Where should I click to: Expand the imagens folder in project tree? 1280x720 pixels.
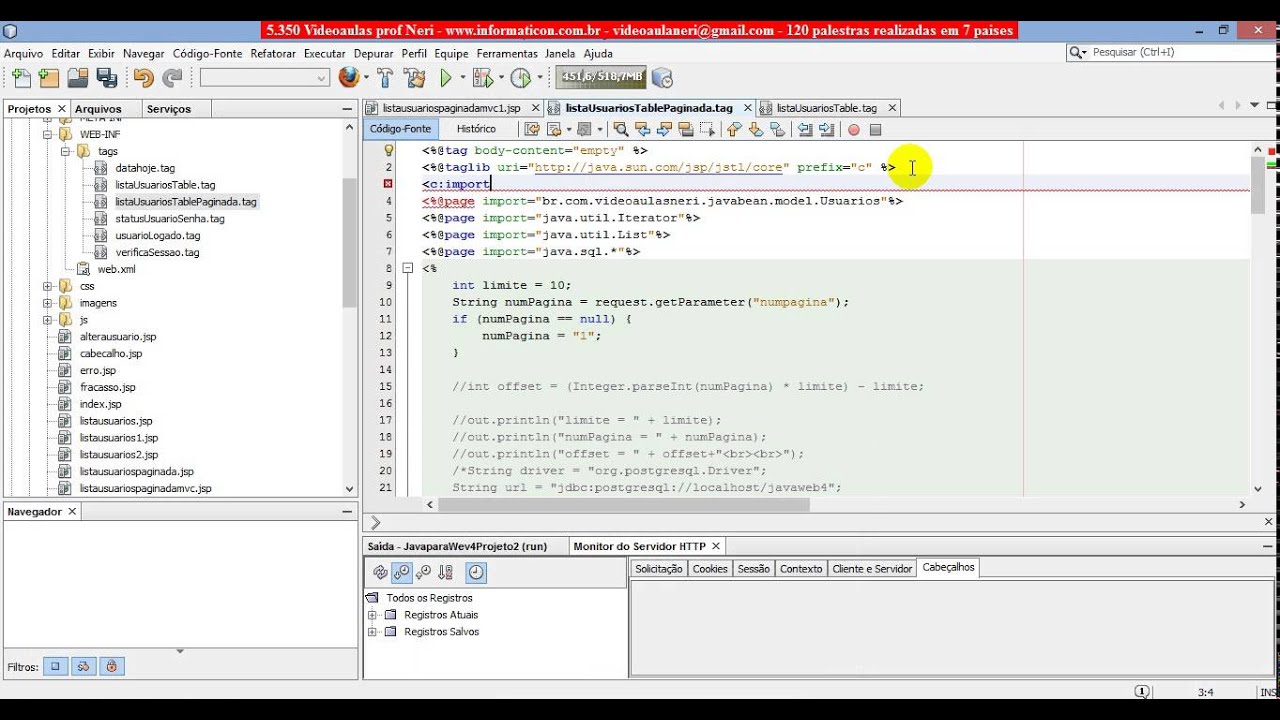pos(47,303)
